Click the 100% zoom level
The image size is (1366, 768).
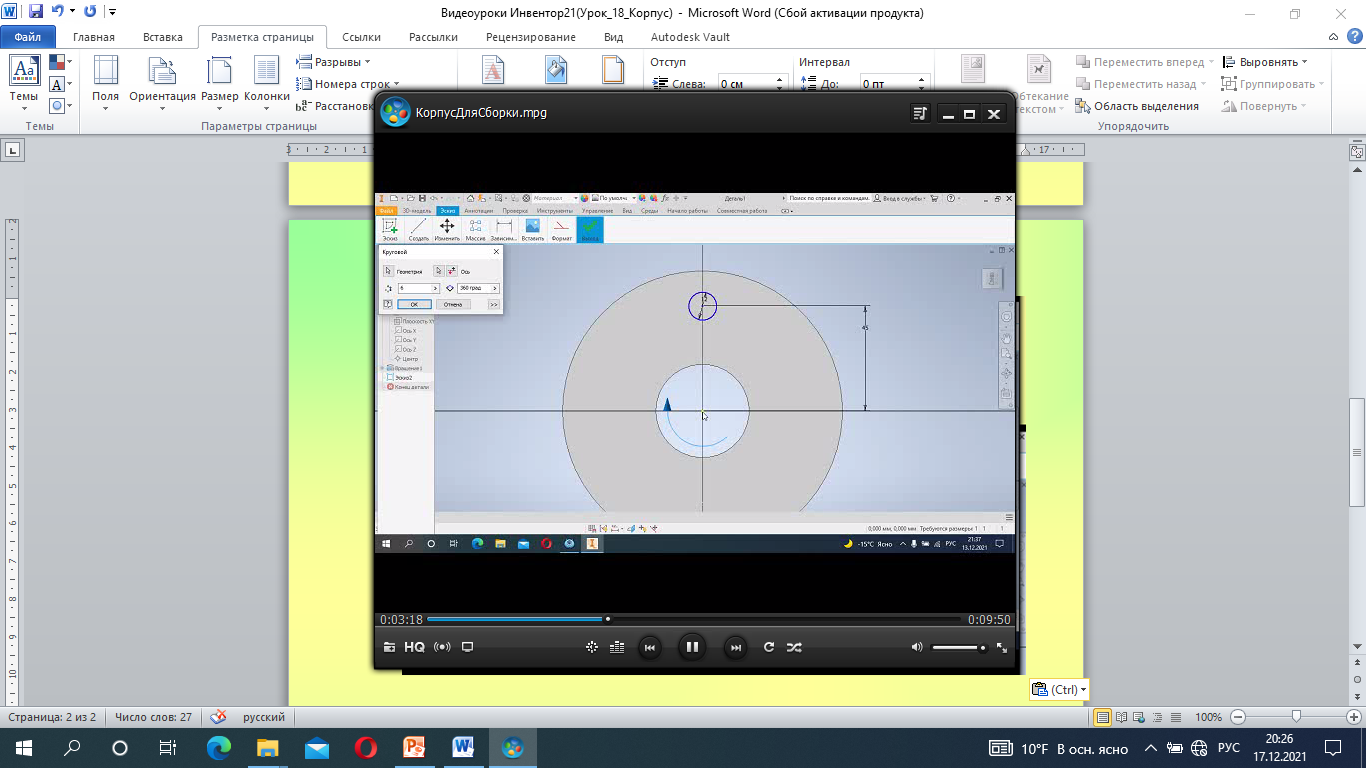(1208, 717)
